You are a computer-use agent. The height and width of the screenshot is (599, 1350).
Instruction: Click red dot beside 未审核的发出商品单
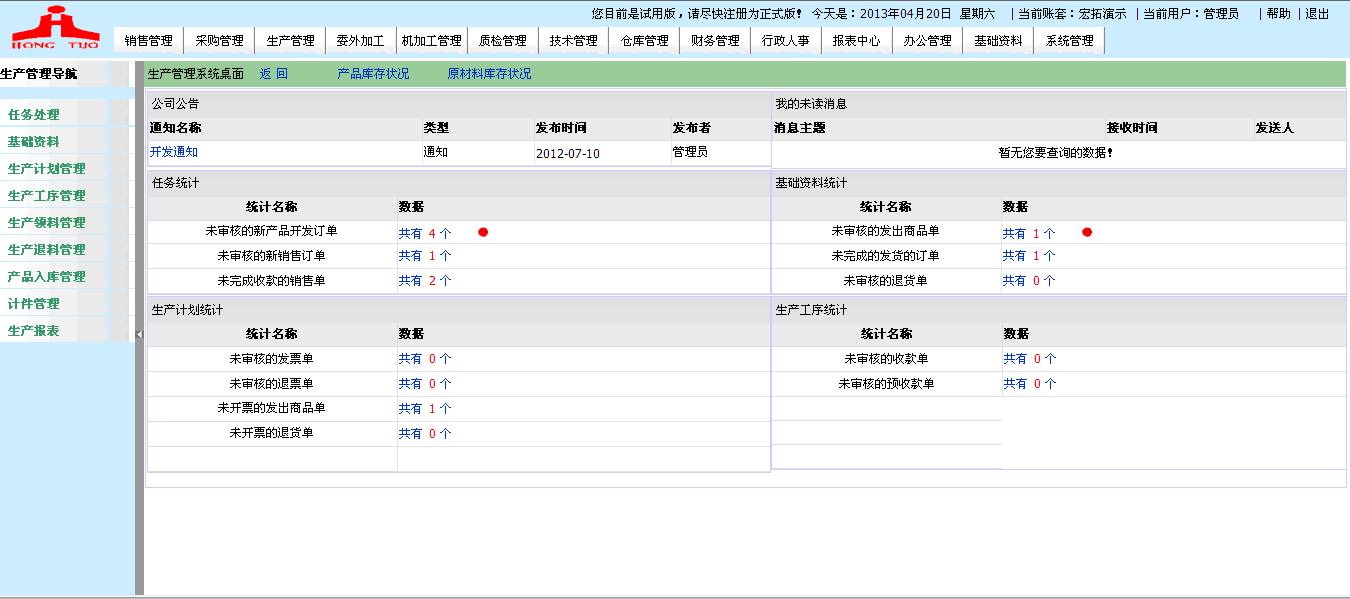click(x=1087, y=232)
